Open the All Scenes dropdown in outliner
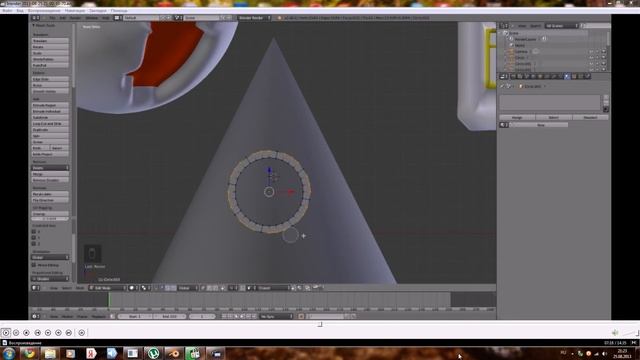The width and height of the screenshot is (640, 360). tap(562, 26)
